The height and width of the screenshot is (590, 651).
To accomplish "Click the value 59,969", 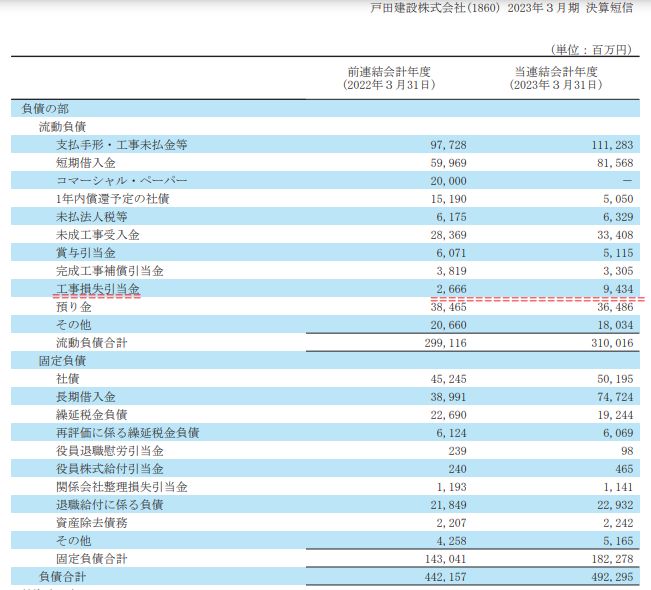I will pos(448,163).
